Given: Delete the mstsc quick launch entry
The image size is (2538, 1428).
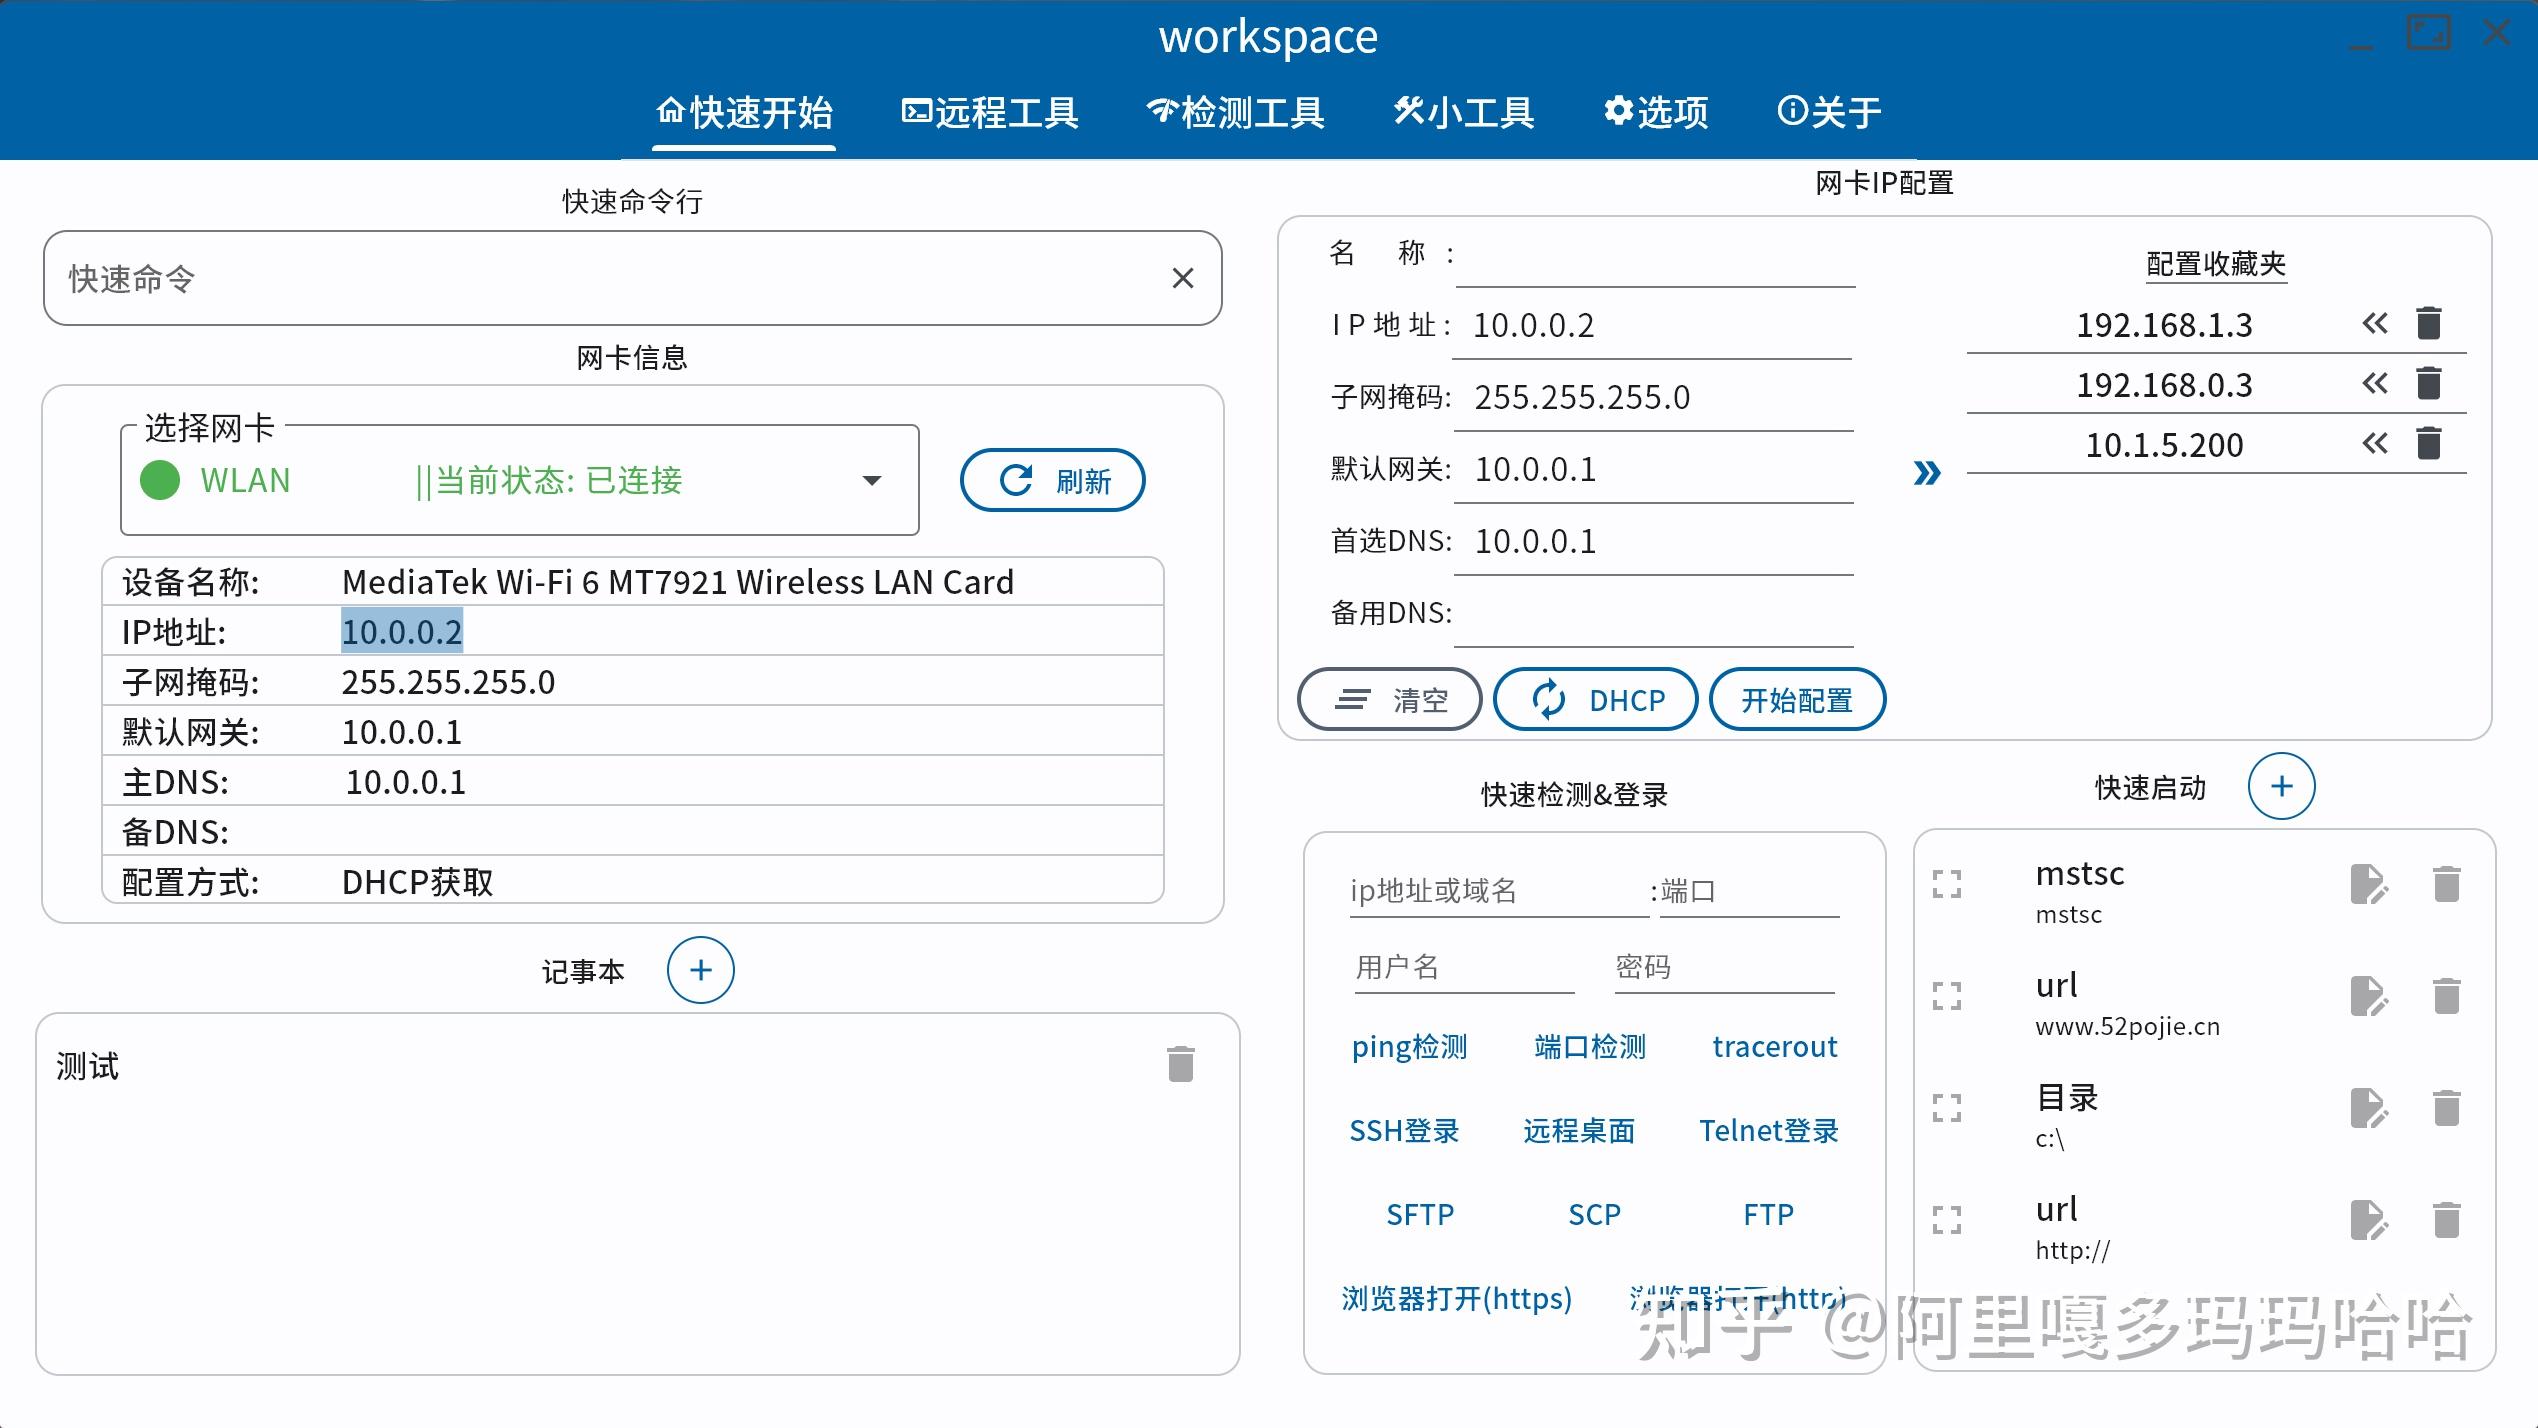Looking at the screenshot, I should click(2446, 884).
